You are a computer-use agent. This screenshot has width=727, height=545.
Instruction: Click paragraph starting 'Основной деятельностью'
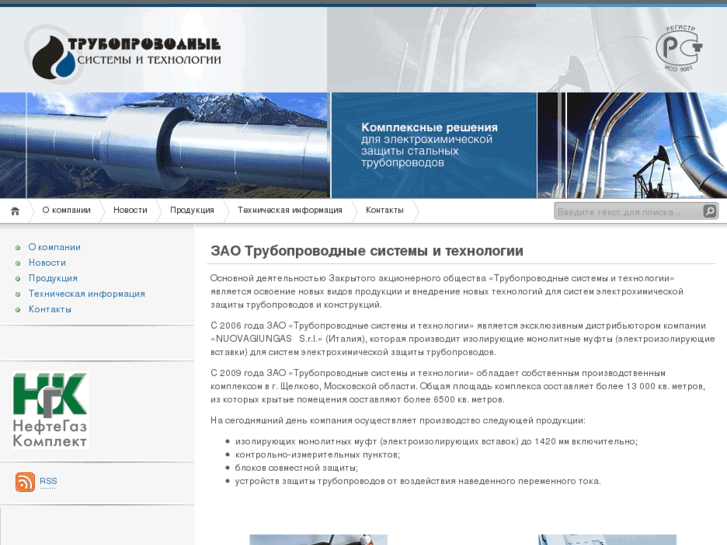tap(446, 291)
